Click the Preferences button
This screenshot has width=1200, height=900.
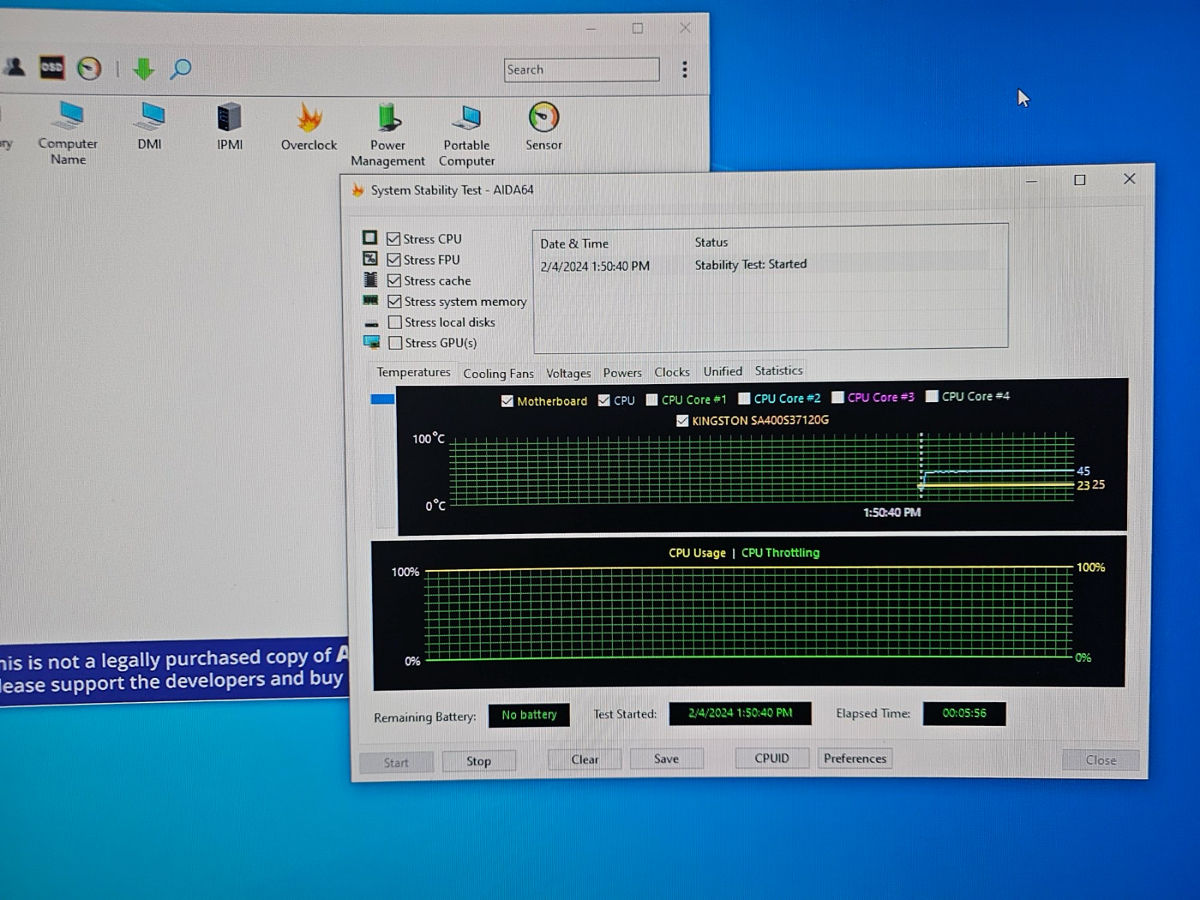coord(854,759)
